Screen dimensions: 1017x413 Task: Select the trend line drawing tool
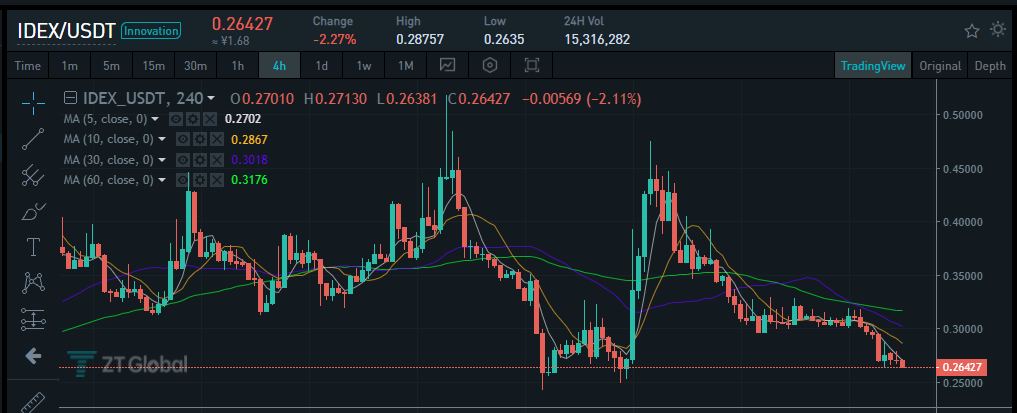[x=33, y=139]
